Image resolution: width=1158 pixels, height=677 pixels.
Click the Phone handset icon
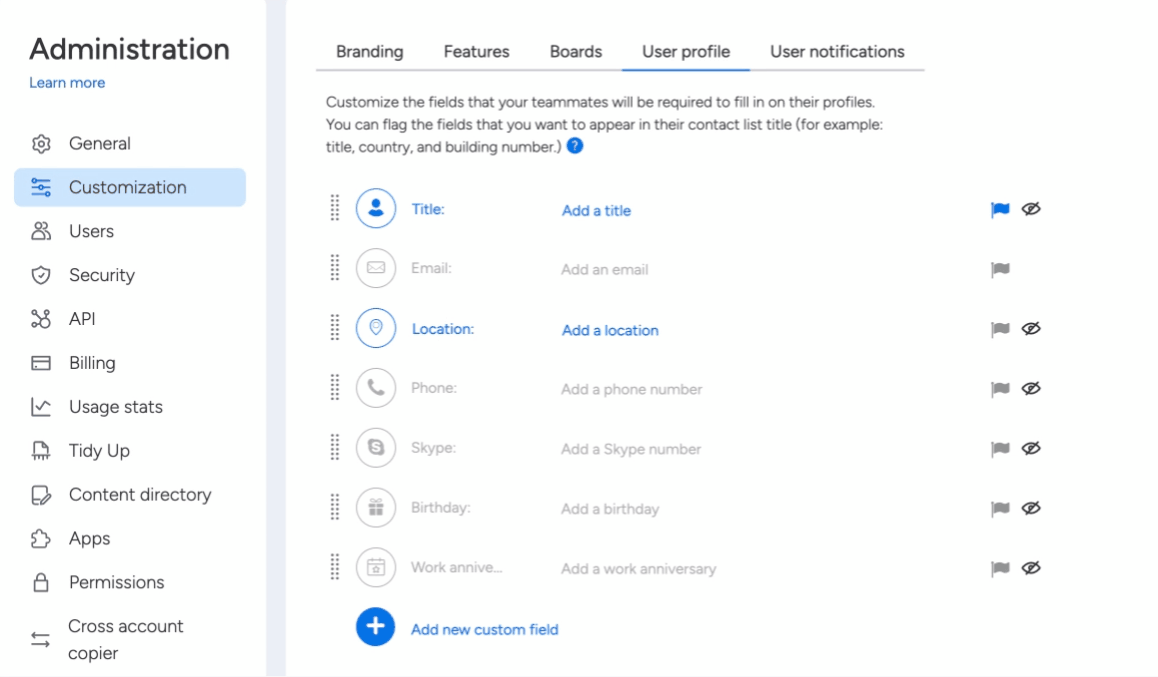pyautogui.click(x=376, y=388)
